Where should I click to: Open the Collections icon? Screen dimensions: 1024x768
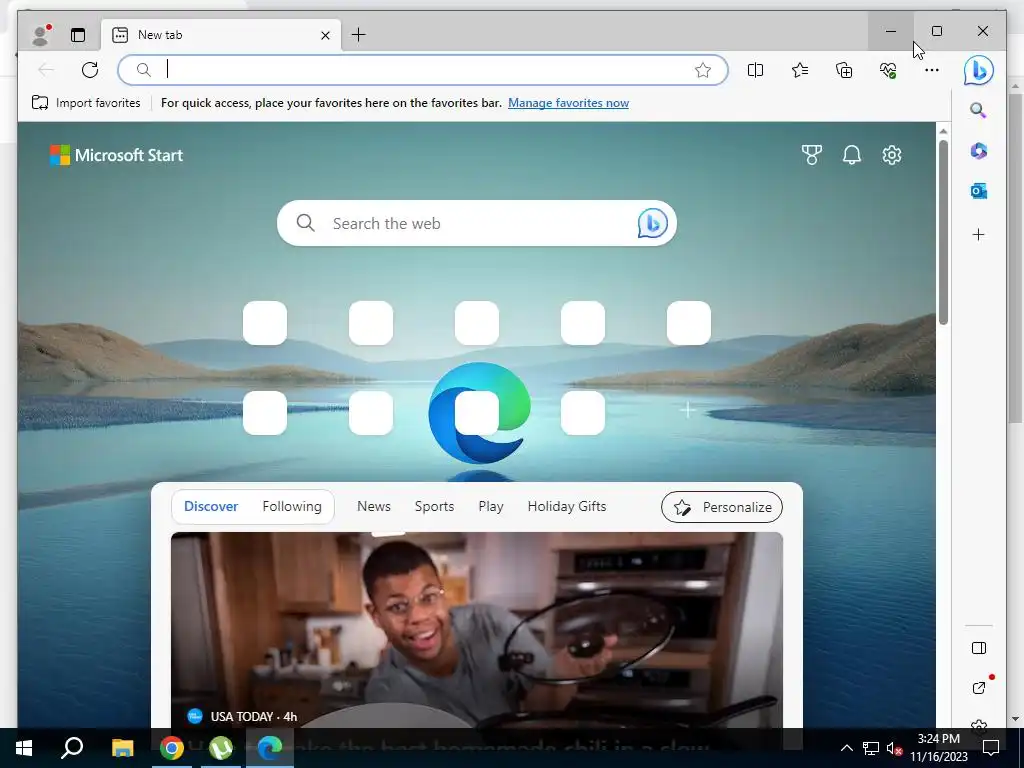(x=844, y=70)
